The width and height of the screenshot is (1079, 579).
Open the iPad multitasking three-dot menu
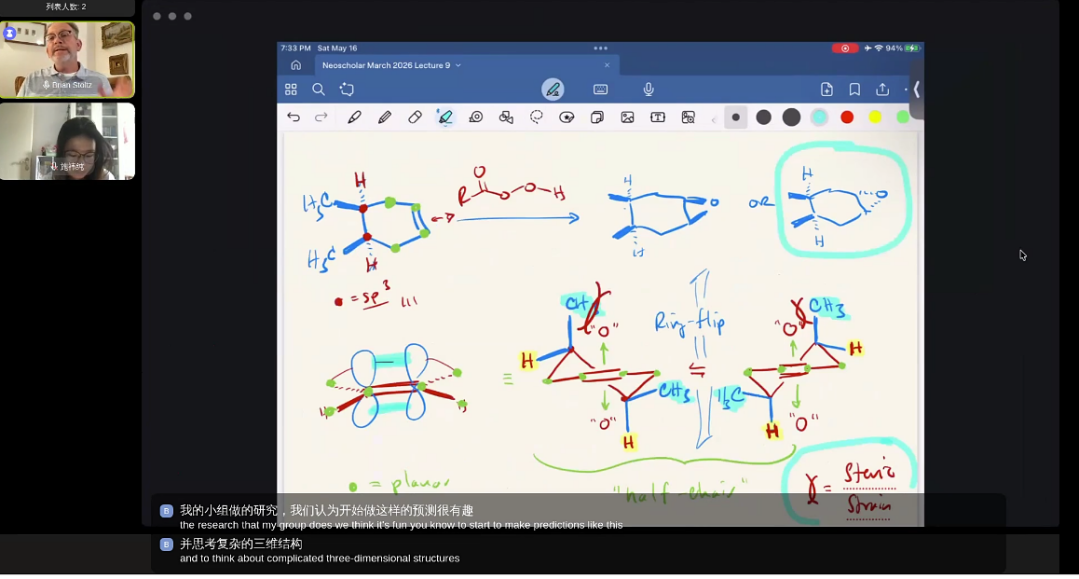tap(600, 48)
